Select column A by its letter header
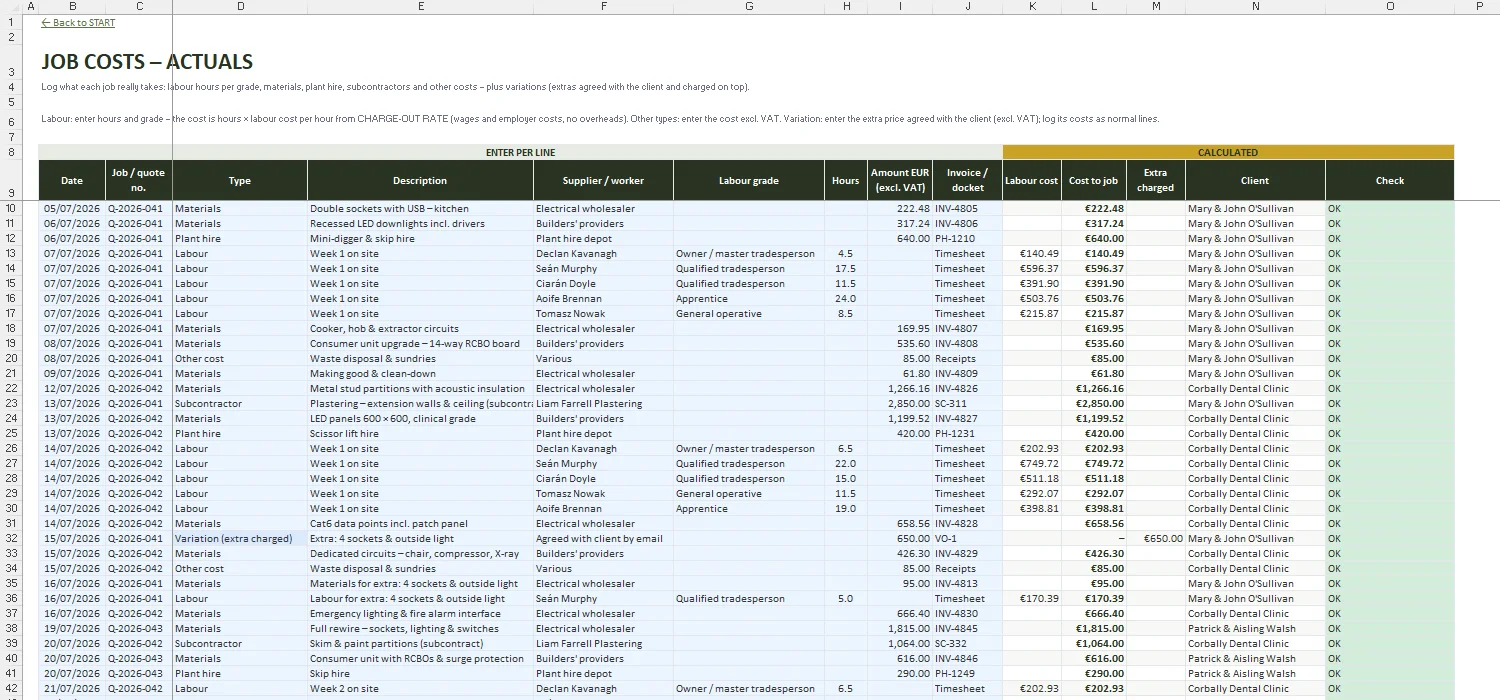 31,7
